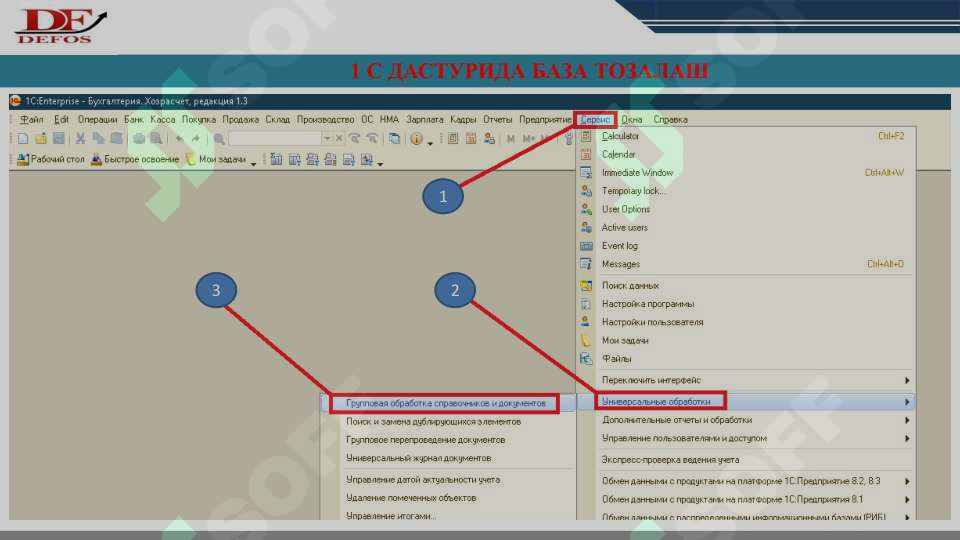Viewport: 960px width, 540px height.
Task: Click the Copy toolbar icon
Action: point(98,139)
